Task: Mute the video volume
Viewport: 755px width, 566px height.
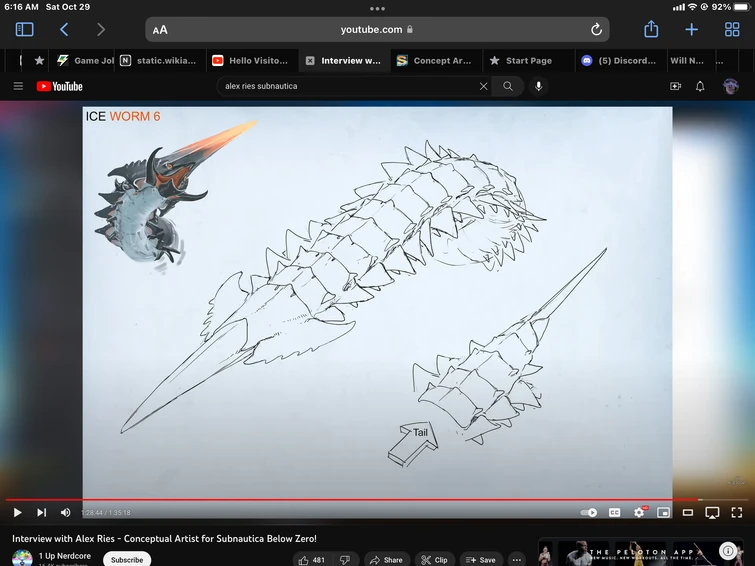Action: (65, 513)
